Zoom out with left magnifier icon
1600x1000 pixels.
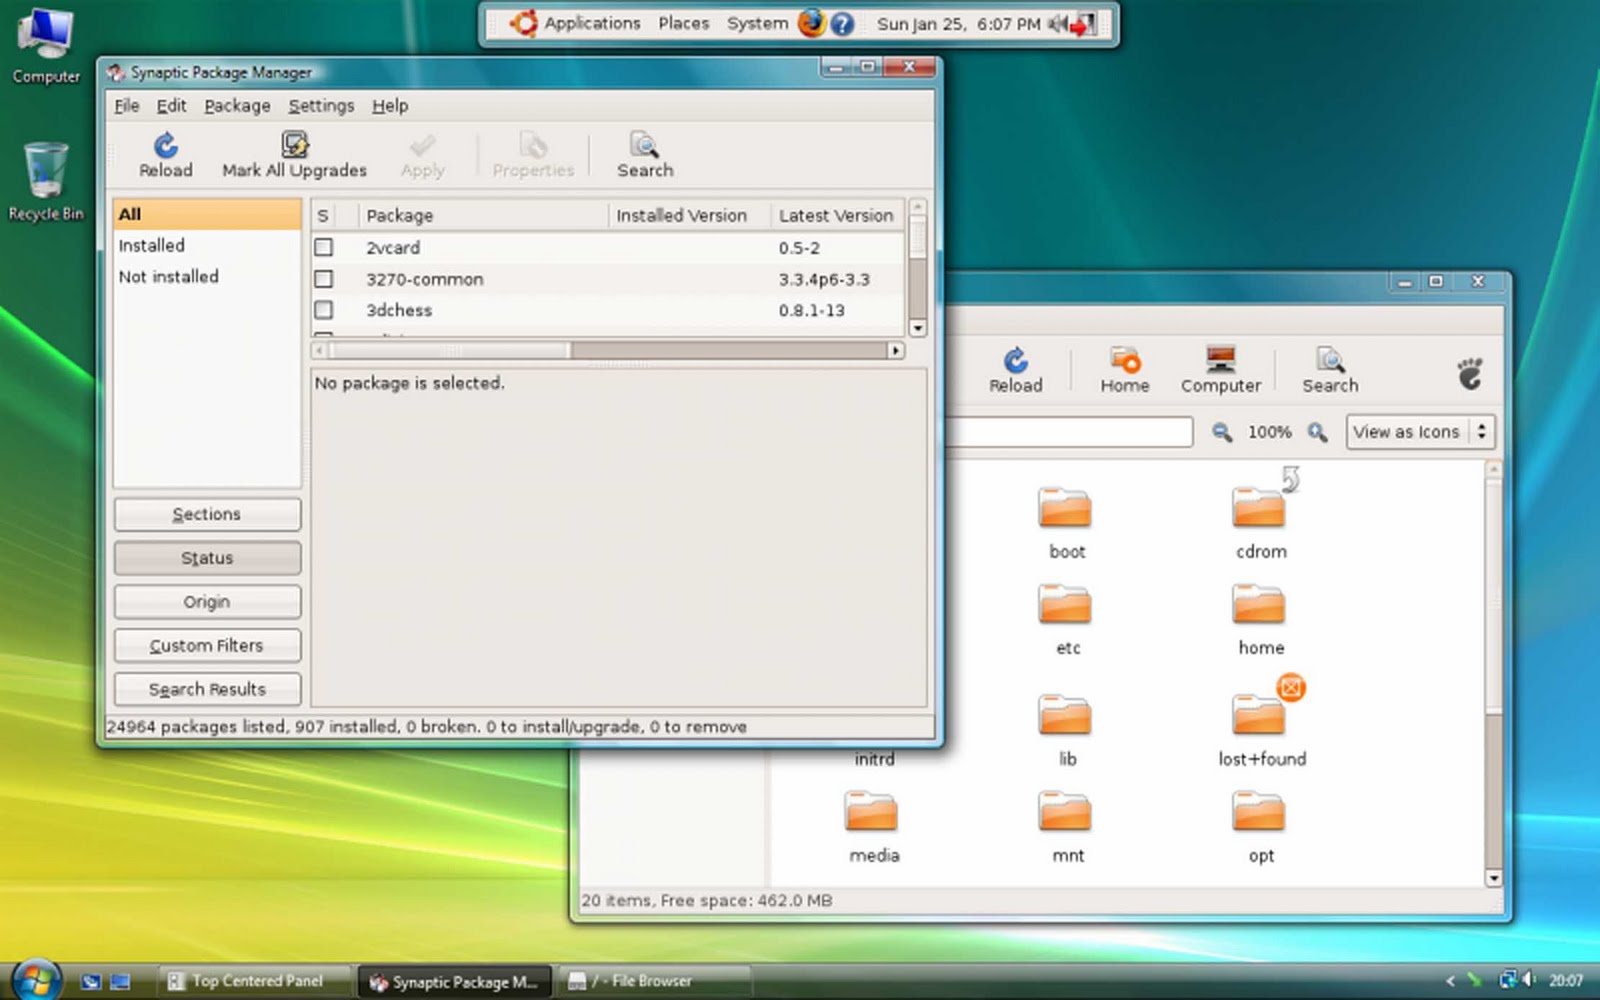coord(1222,432)
